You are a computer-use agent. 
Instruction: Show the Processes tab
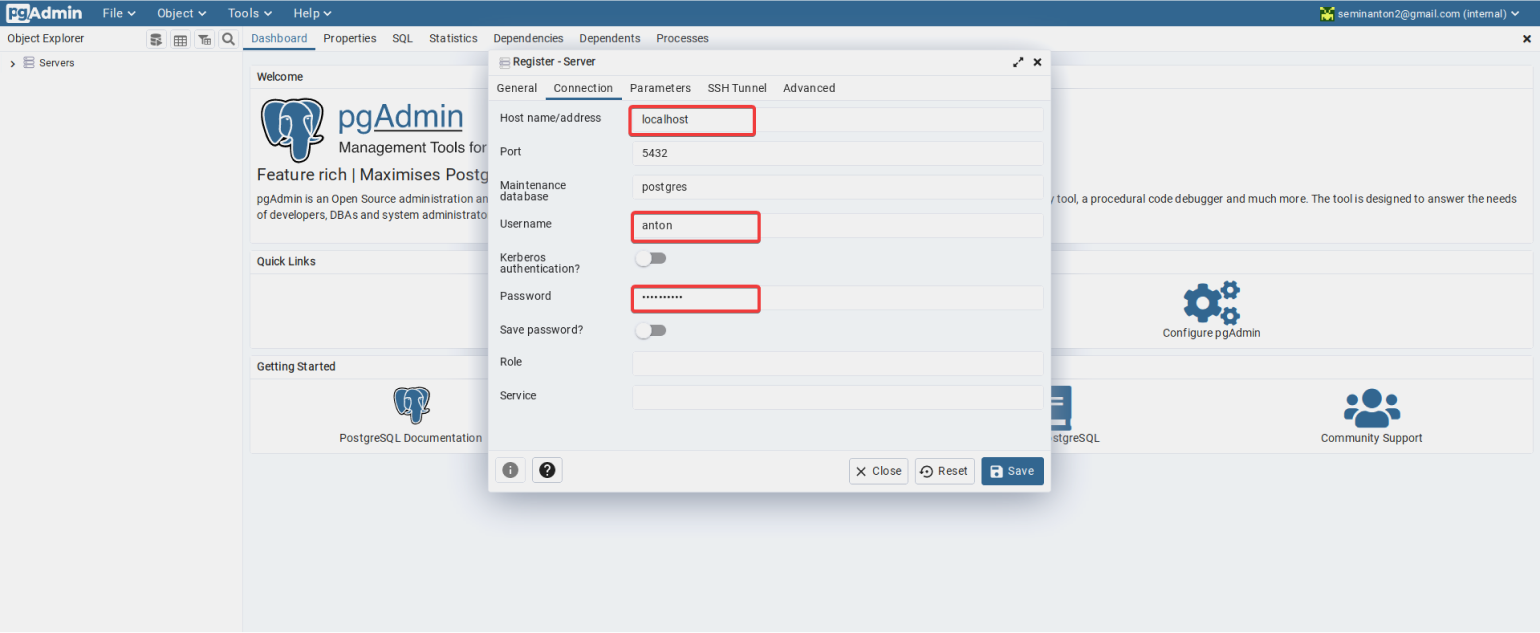click(x=682, y=39)
